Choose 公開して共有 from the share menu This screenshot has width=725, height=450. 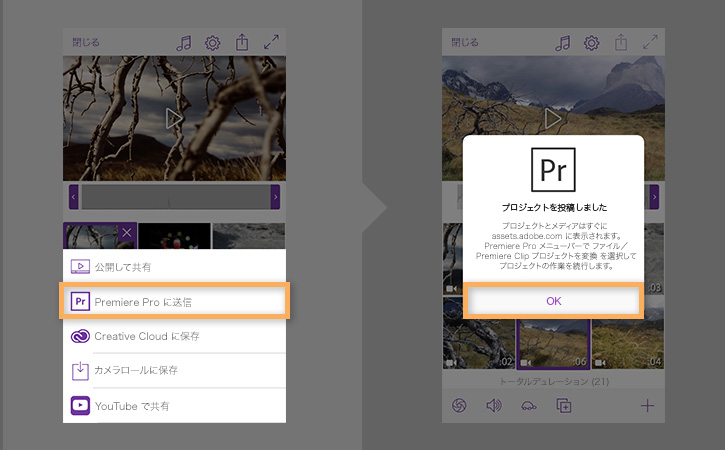coord(174,267)
